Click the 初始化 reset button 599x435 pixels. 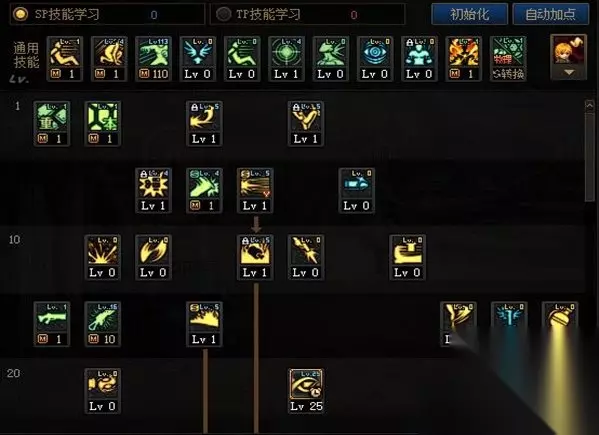click(x=469, y=14)
